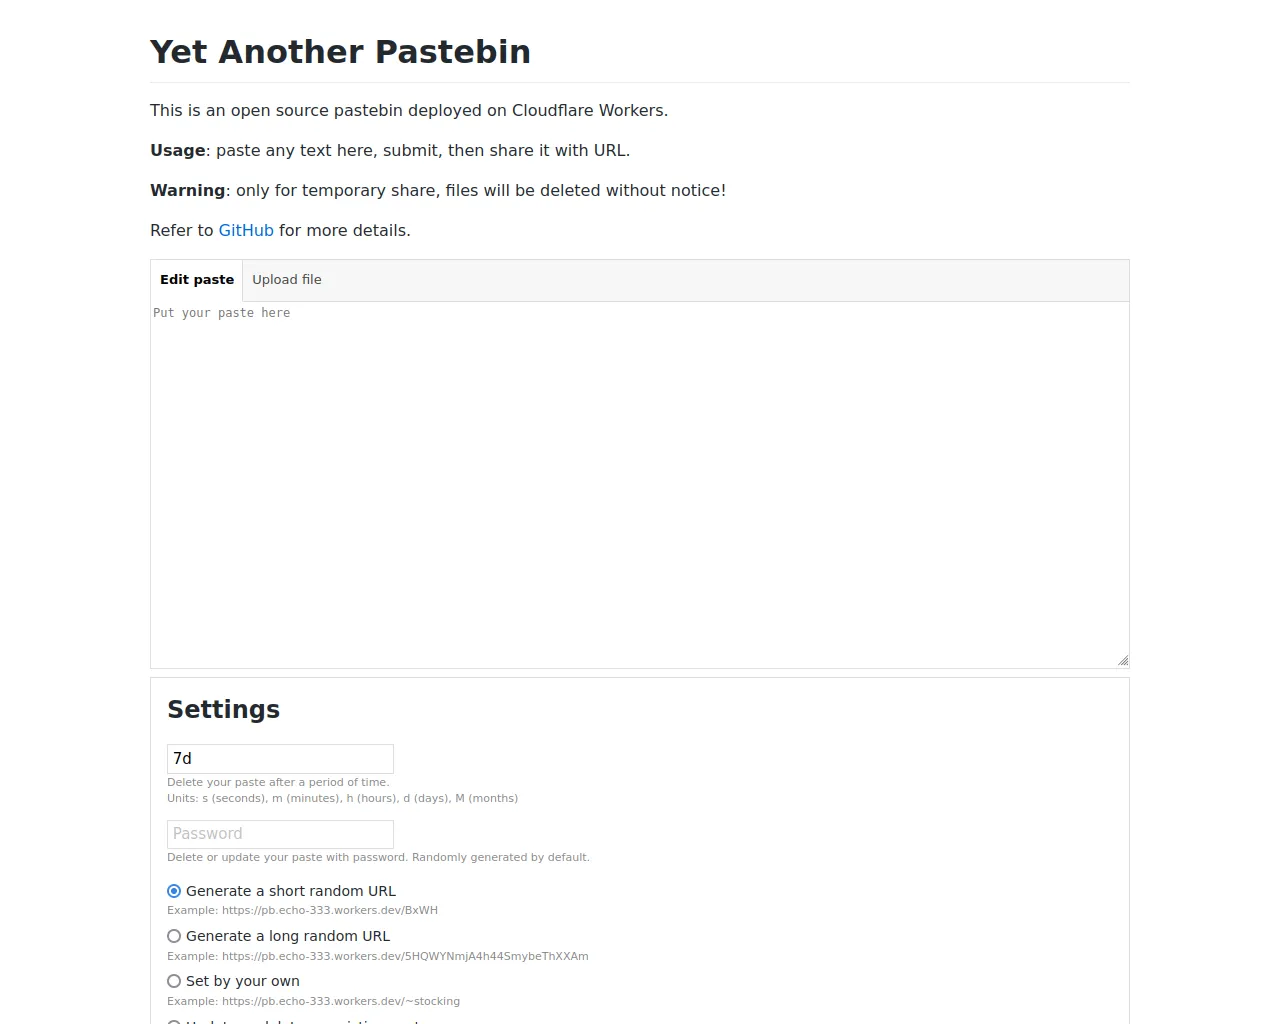Enable the 'Set by your own' radio button
Image resolution: width=1280 pixels, height=1024 pixels.
click(174, 981)
